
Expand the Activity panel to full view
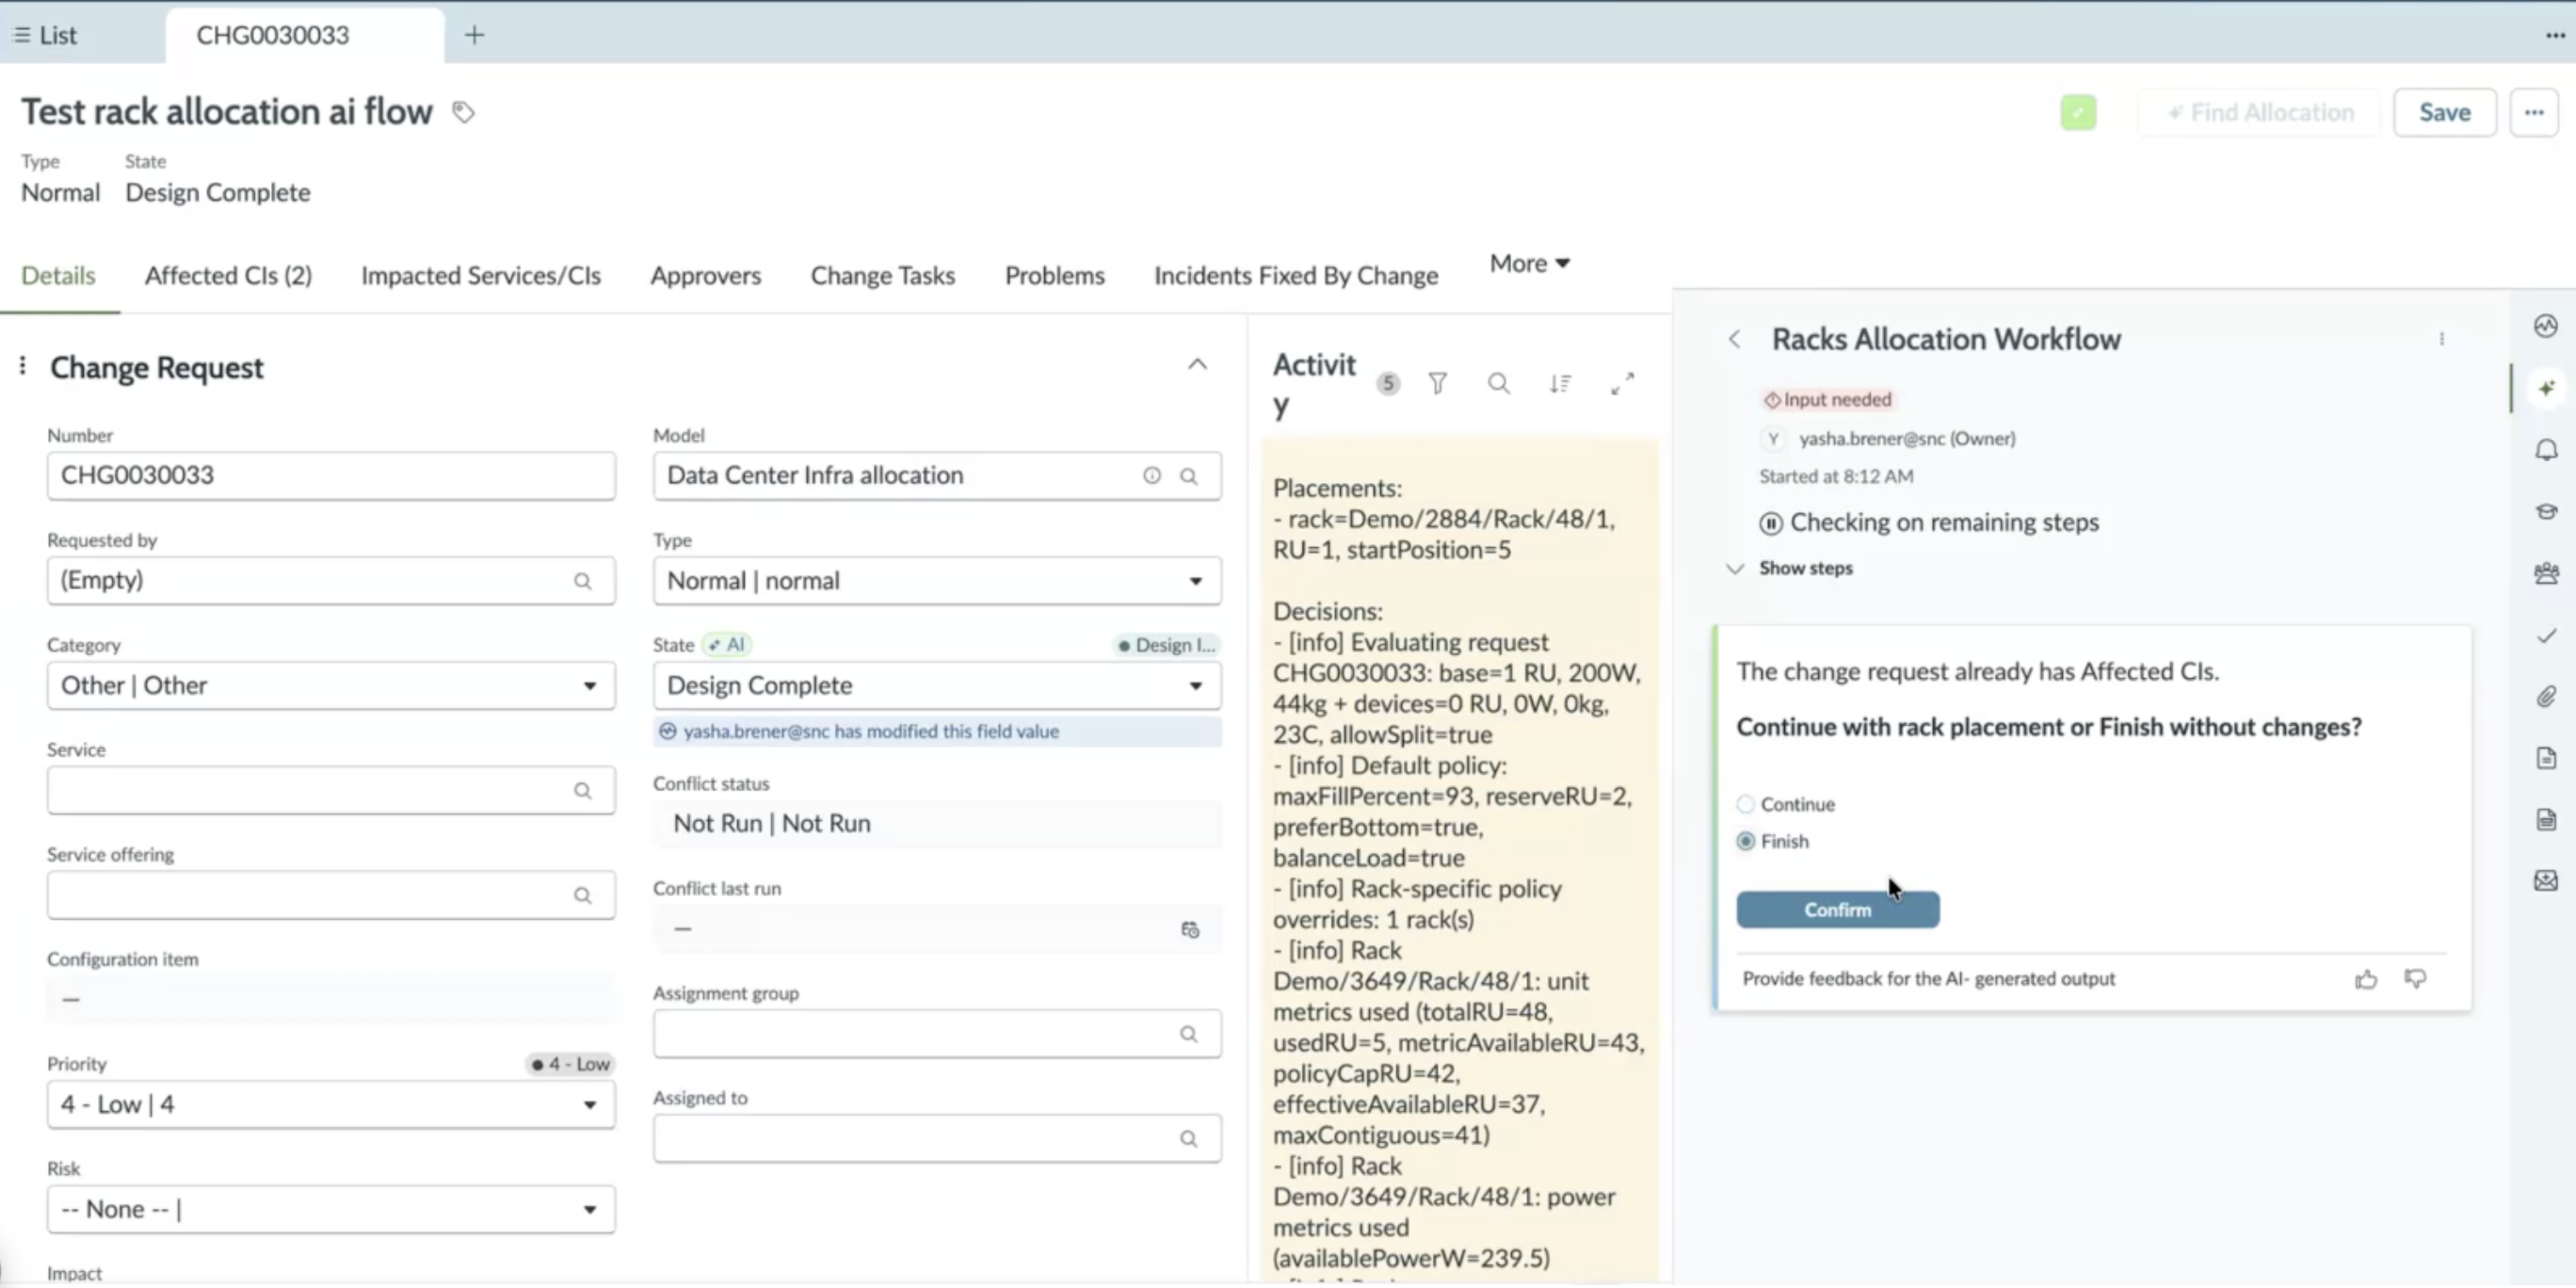tap(1622, 383)
